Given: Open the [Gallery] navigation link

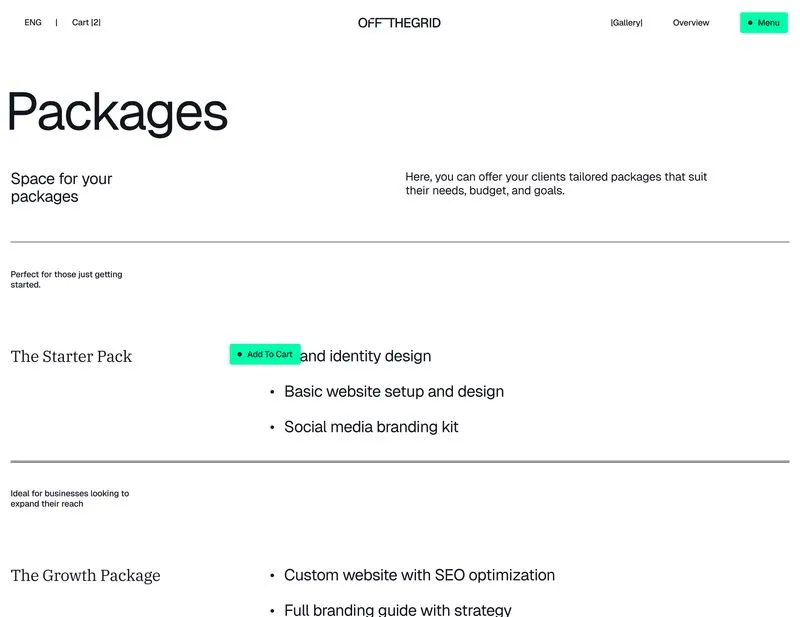Looking at the screenshot, I should click(x=626, y=22).
